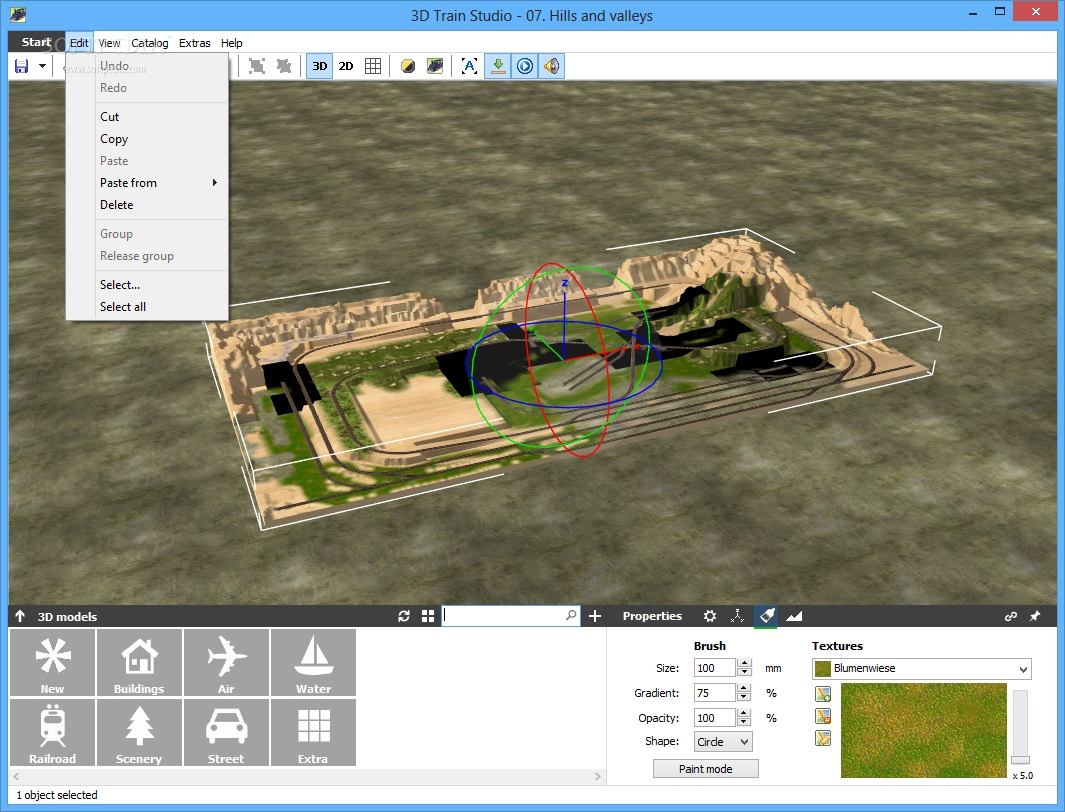
Task: Expand the Paste from submenu
Action: tap(147, 183)
